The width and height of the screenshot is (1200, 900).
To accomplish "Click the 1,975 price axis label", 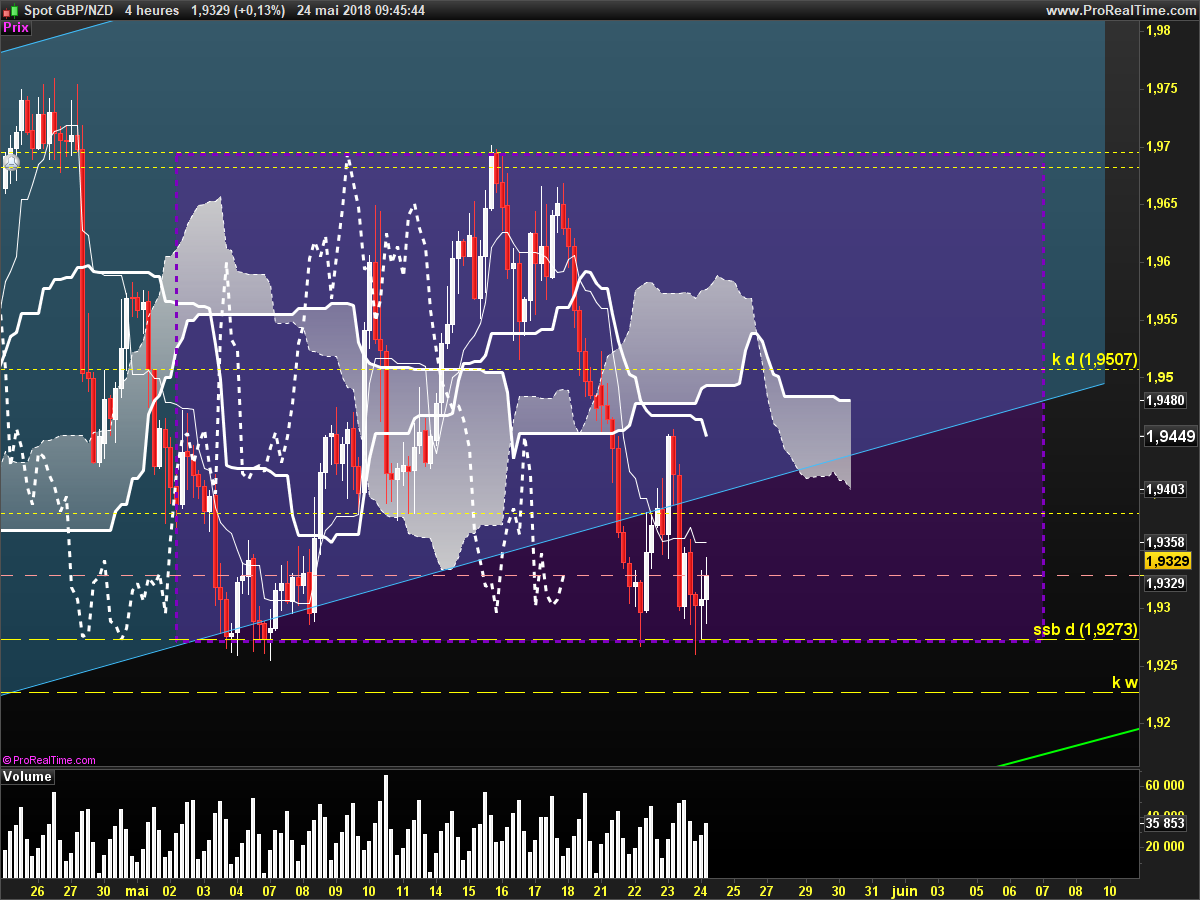I will point(1161,89).
